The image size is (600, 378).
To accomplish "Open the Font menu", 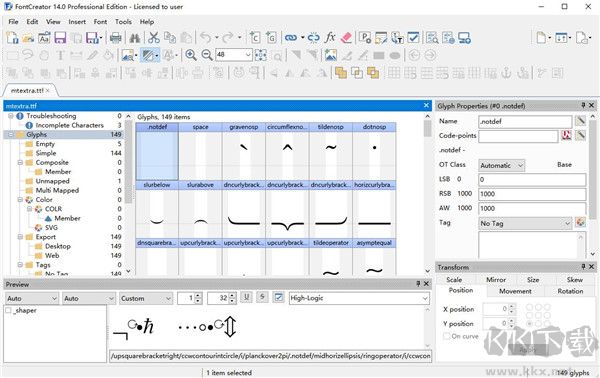I will [x=100, y=22].
